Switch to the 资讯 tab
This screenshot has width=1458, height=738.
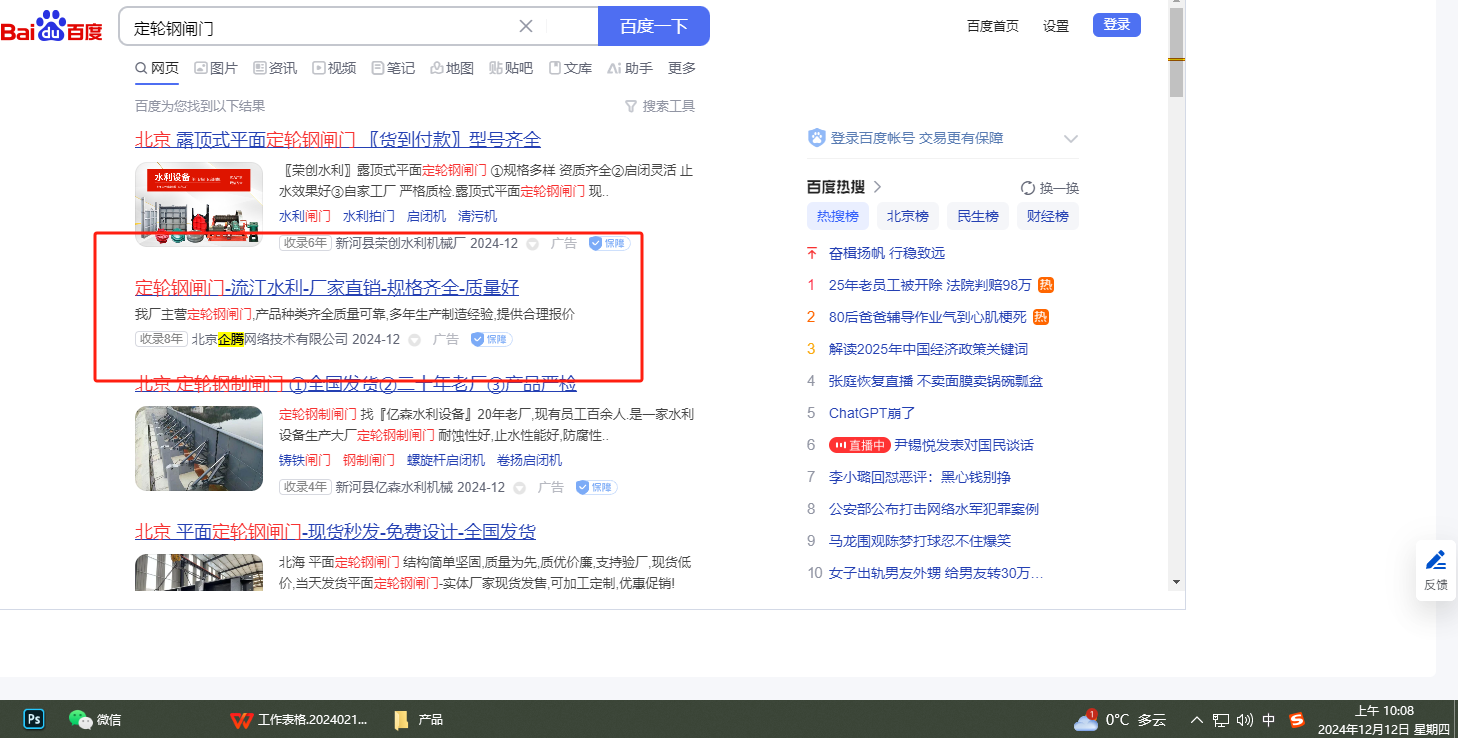pyautogui.click(x=275, y=68)
